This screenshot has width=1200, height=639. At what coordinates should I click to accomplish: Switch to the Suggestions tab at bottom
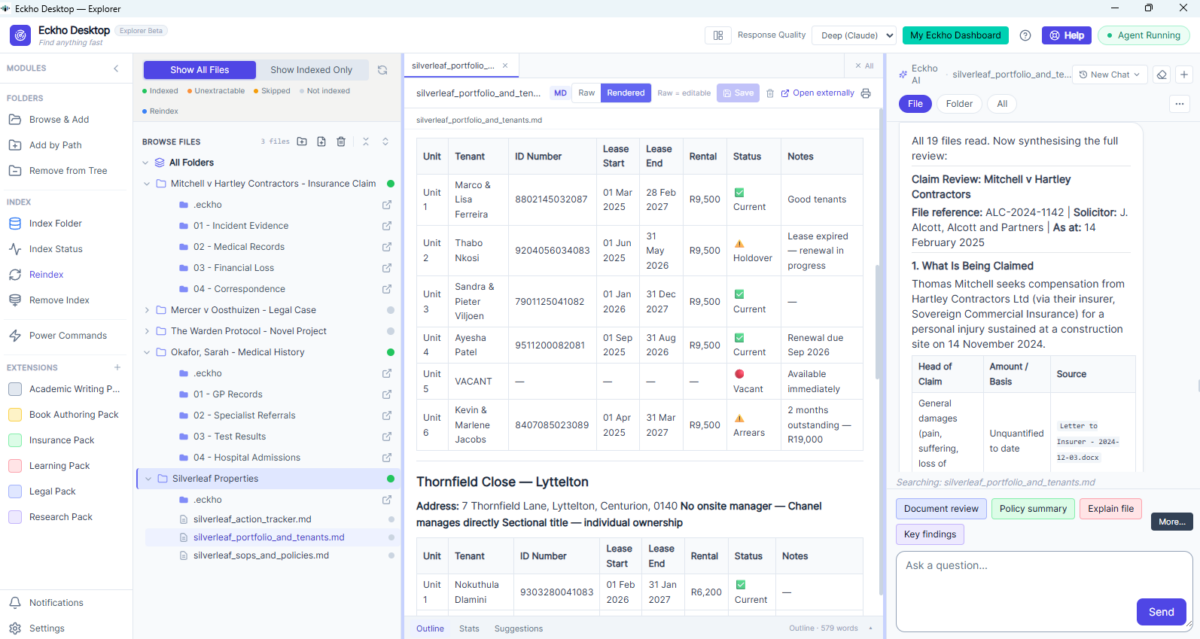click(518, 629)
